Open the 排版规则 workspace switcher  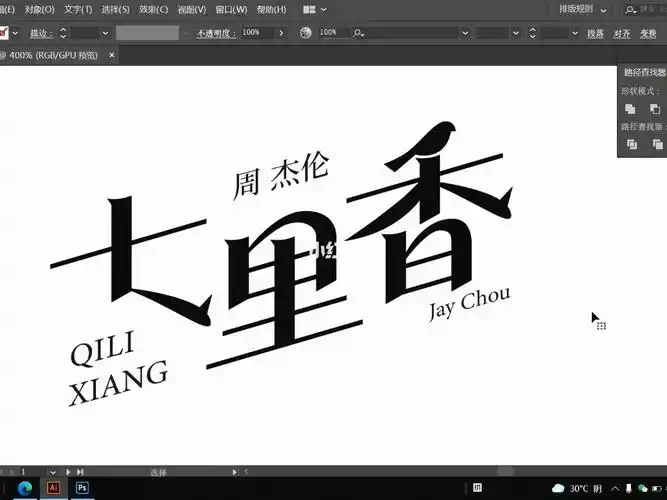coord(582,9)
